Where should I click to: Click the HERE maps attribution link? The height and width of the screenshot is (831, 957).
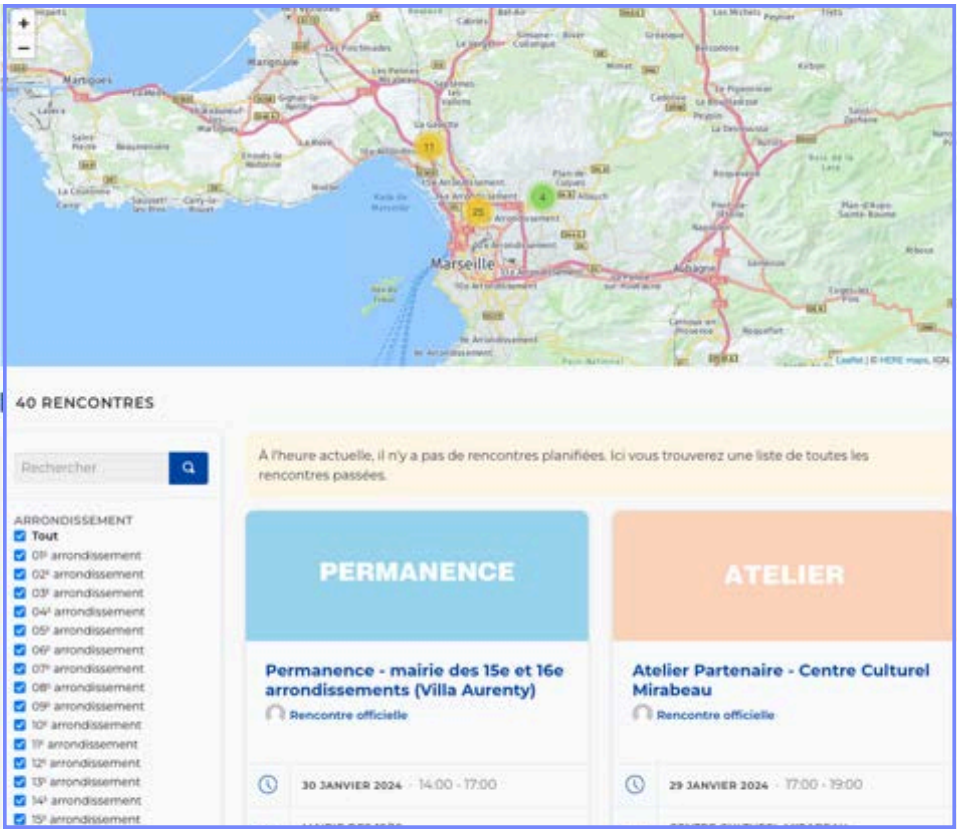click(x=905, y=359)
